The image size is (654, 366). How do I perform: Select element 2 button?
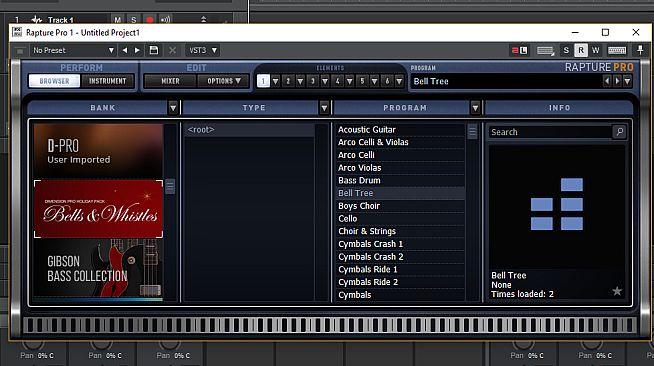288,81
